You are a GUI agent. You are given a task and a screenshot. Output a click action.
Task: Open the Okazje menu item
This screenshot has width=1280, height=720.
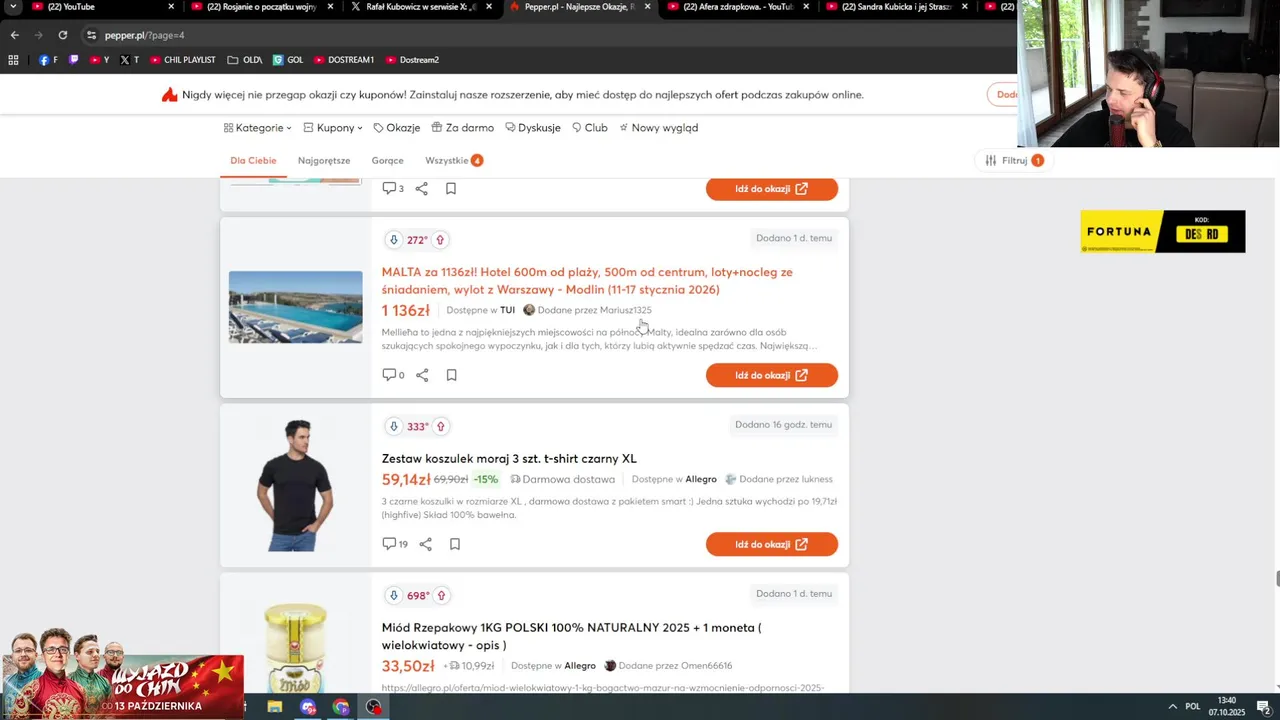[x=397, y=128]
